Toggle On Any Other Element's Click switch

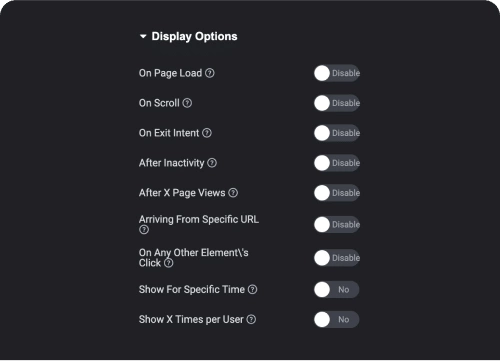point(337,258)
